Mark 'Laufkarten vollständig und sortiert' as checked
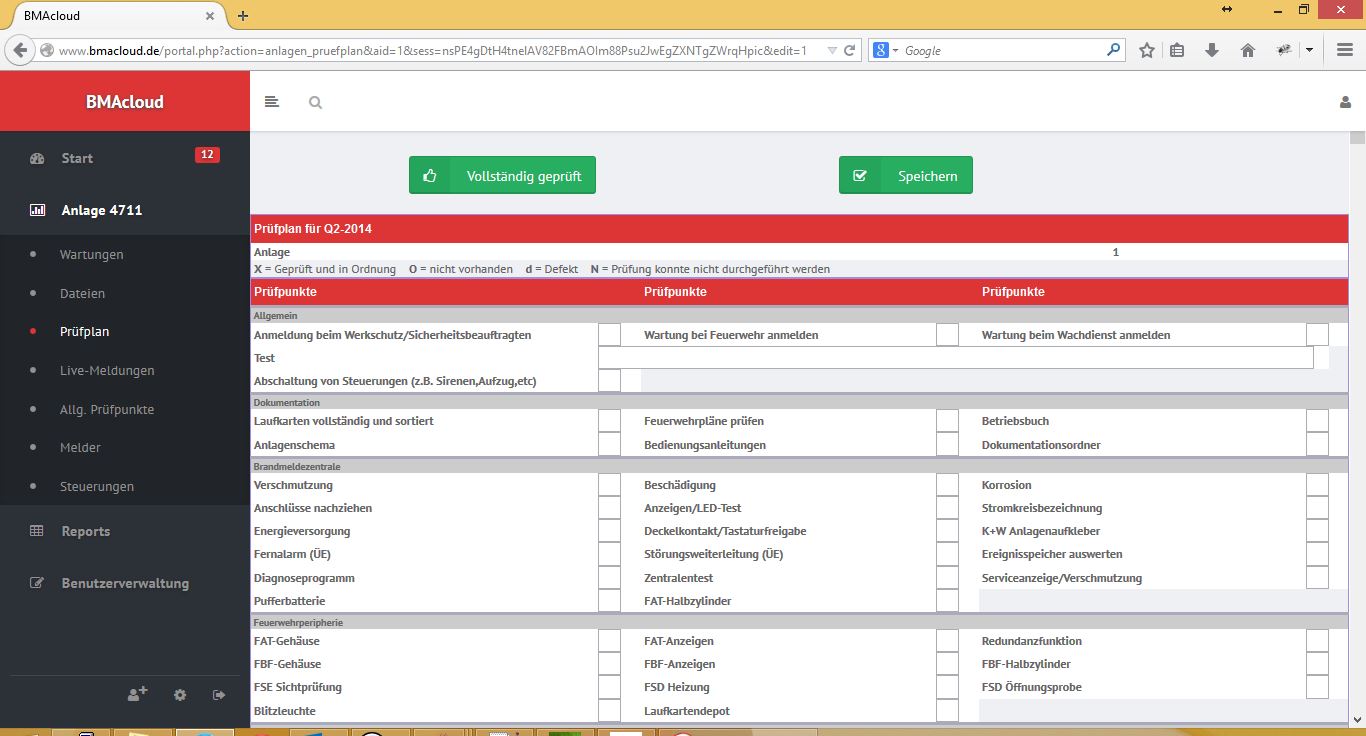Viewport: 1366px width, 736px height. 609,420
